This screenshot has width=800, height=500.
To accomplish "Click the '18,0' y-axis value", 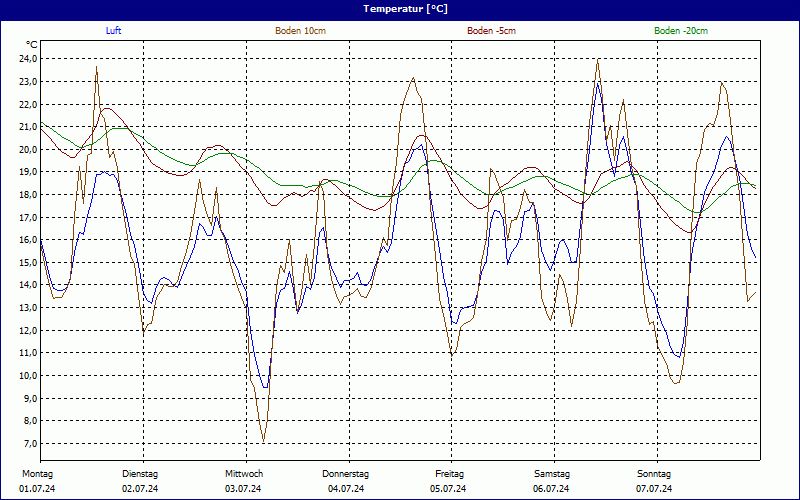I will pyautogui.click(x=29, y=194).
